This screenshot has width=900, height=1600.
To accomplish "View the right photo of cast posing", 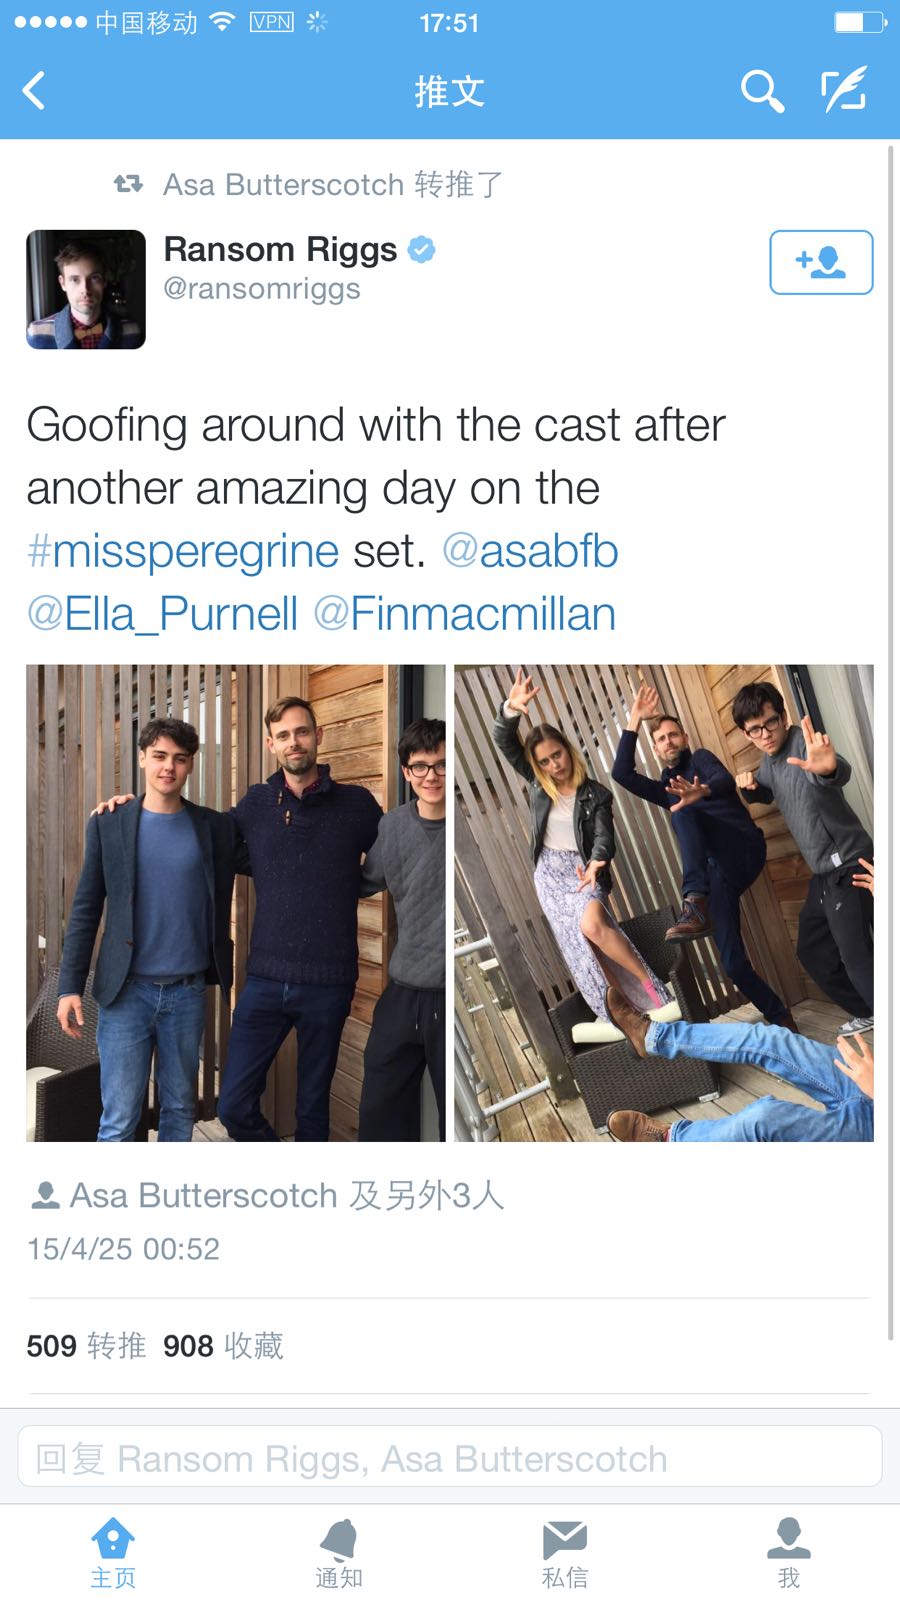I will pyautogui.click(x=664, y=903).
